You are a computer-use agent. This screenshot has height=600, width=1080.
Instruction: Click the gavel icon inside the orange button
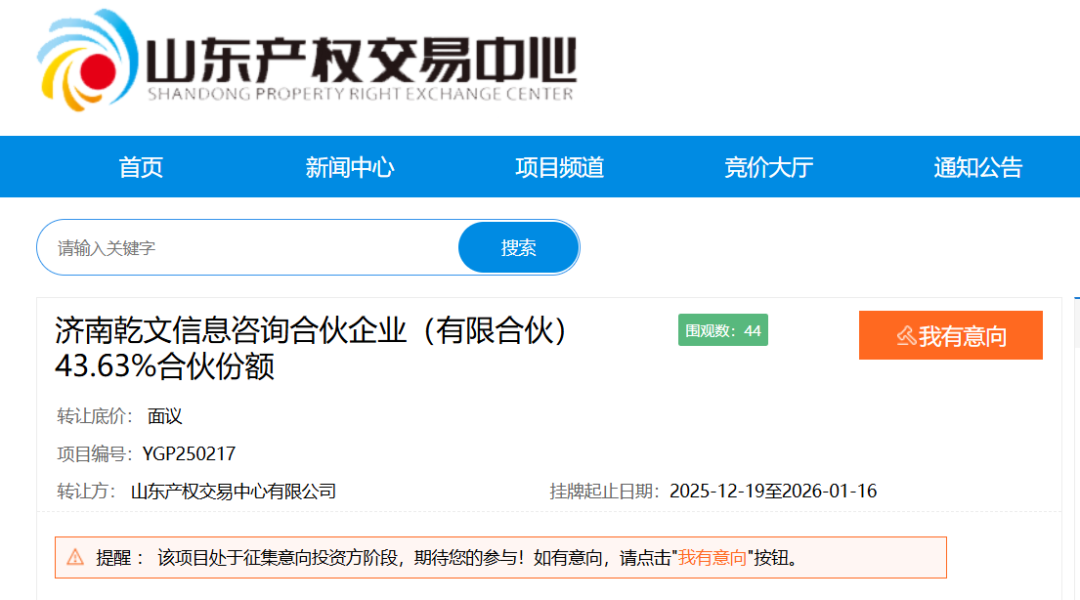(906, 335)
